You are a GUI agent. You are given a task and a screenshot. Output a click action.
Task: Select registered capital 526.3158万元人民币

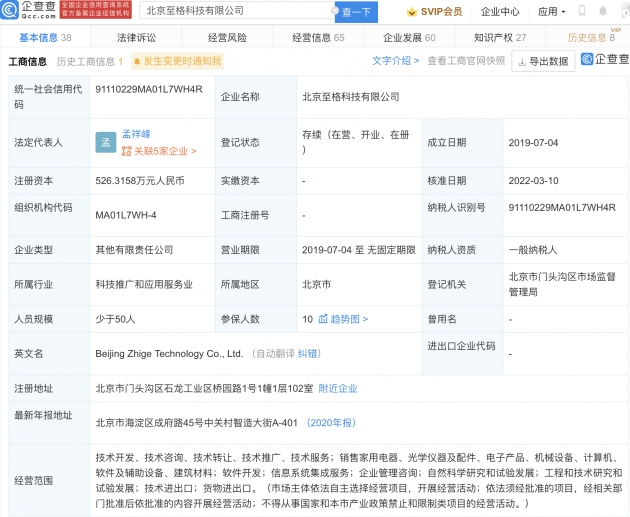point(140,181)
